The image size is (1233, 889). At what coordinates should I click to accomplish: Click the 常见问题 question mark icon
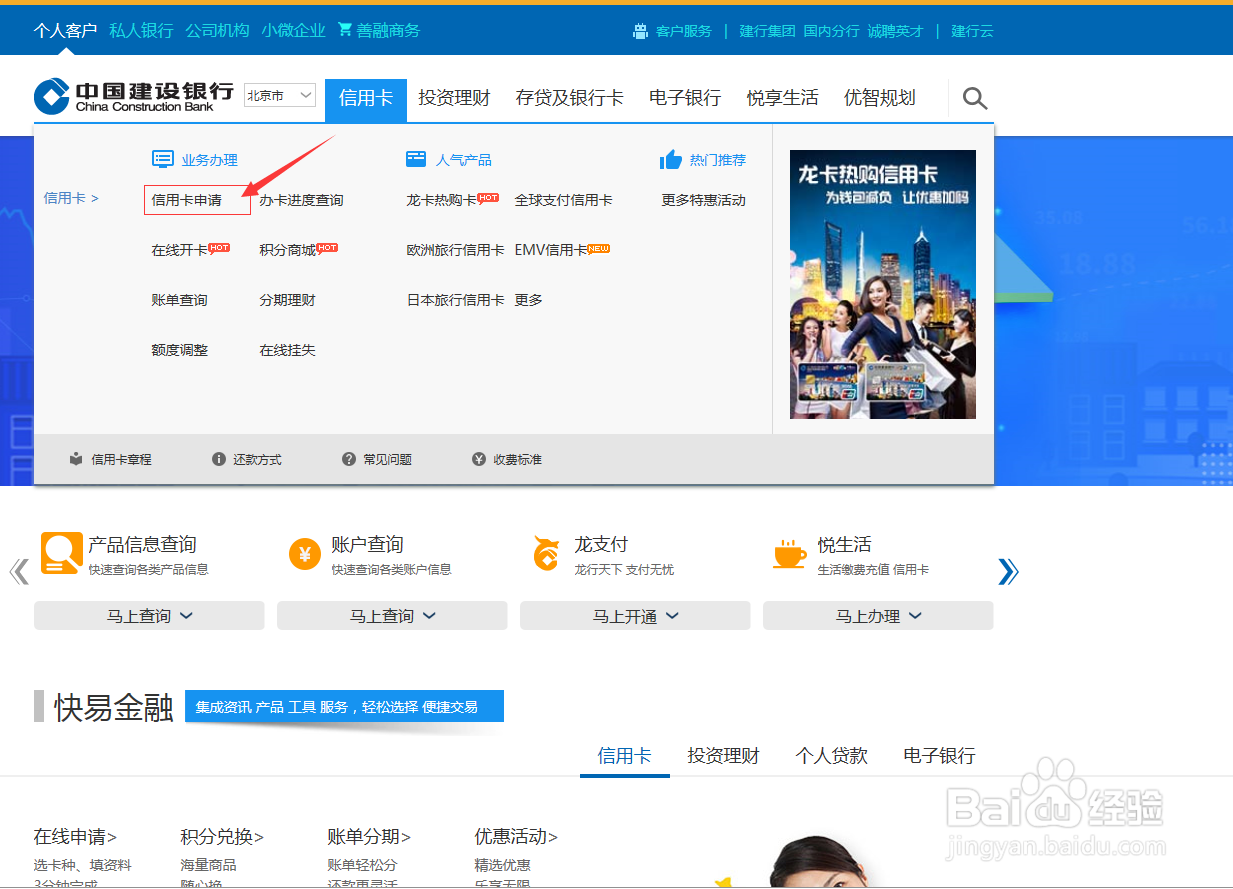tap(349, 459)
